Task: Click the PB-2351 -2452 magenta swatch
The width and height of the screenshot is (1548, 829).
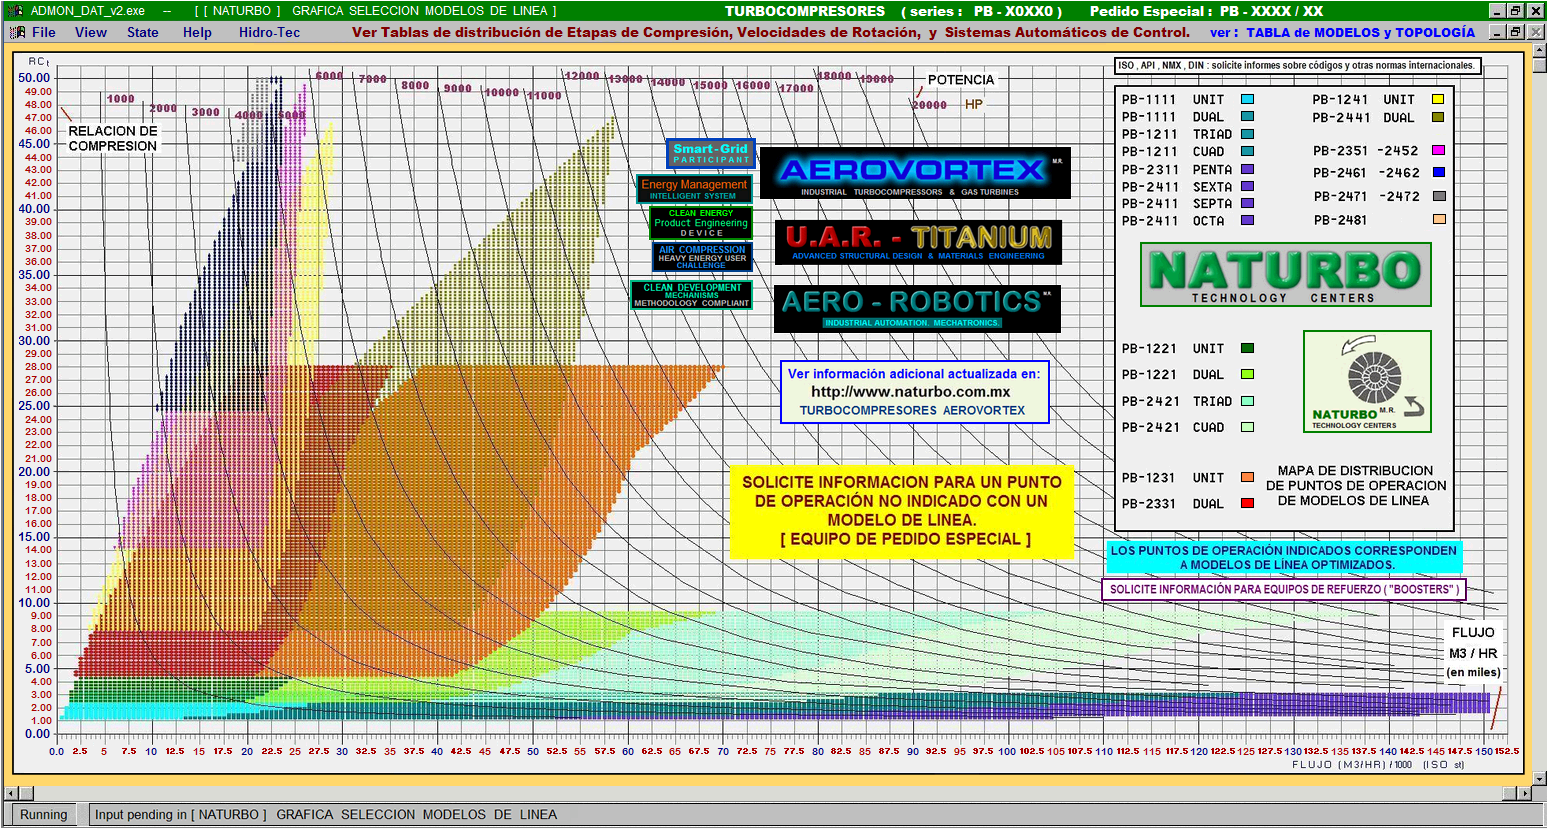Action: point(1438,150)
